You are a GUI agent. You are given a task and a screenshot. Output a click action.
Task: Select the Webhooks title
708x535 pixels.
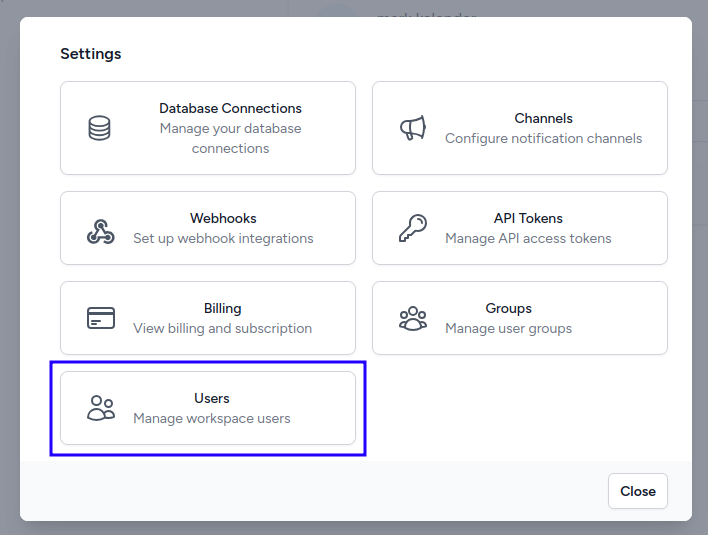tap(223, 218)
